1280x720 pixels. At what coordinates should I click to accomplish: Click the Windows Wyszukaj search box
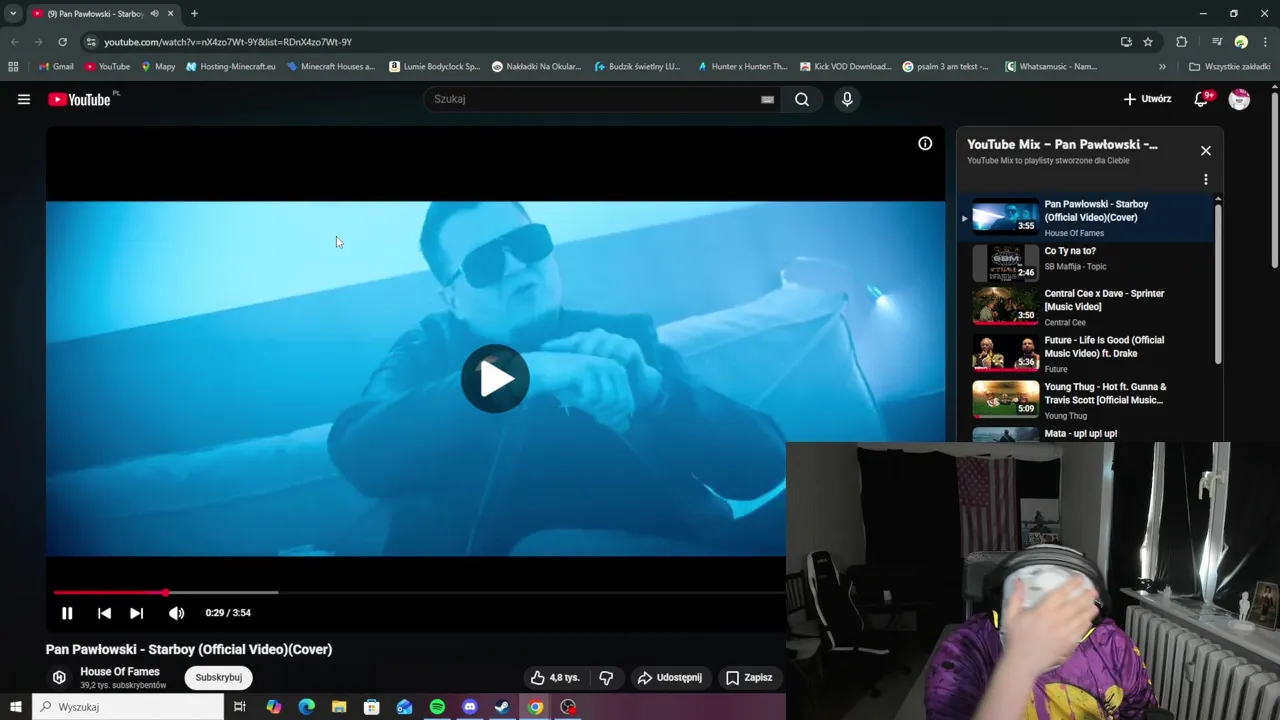pyautogui.click(x=128, y=707)
